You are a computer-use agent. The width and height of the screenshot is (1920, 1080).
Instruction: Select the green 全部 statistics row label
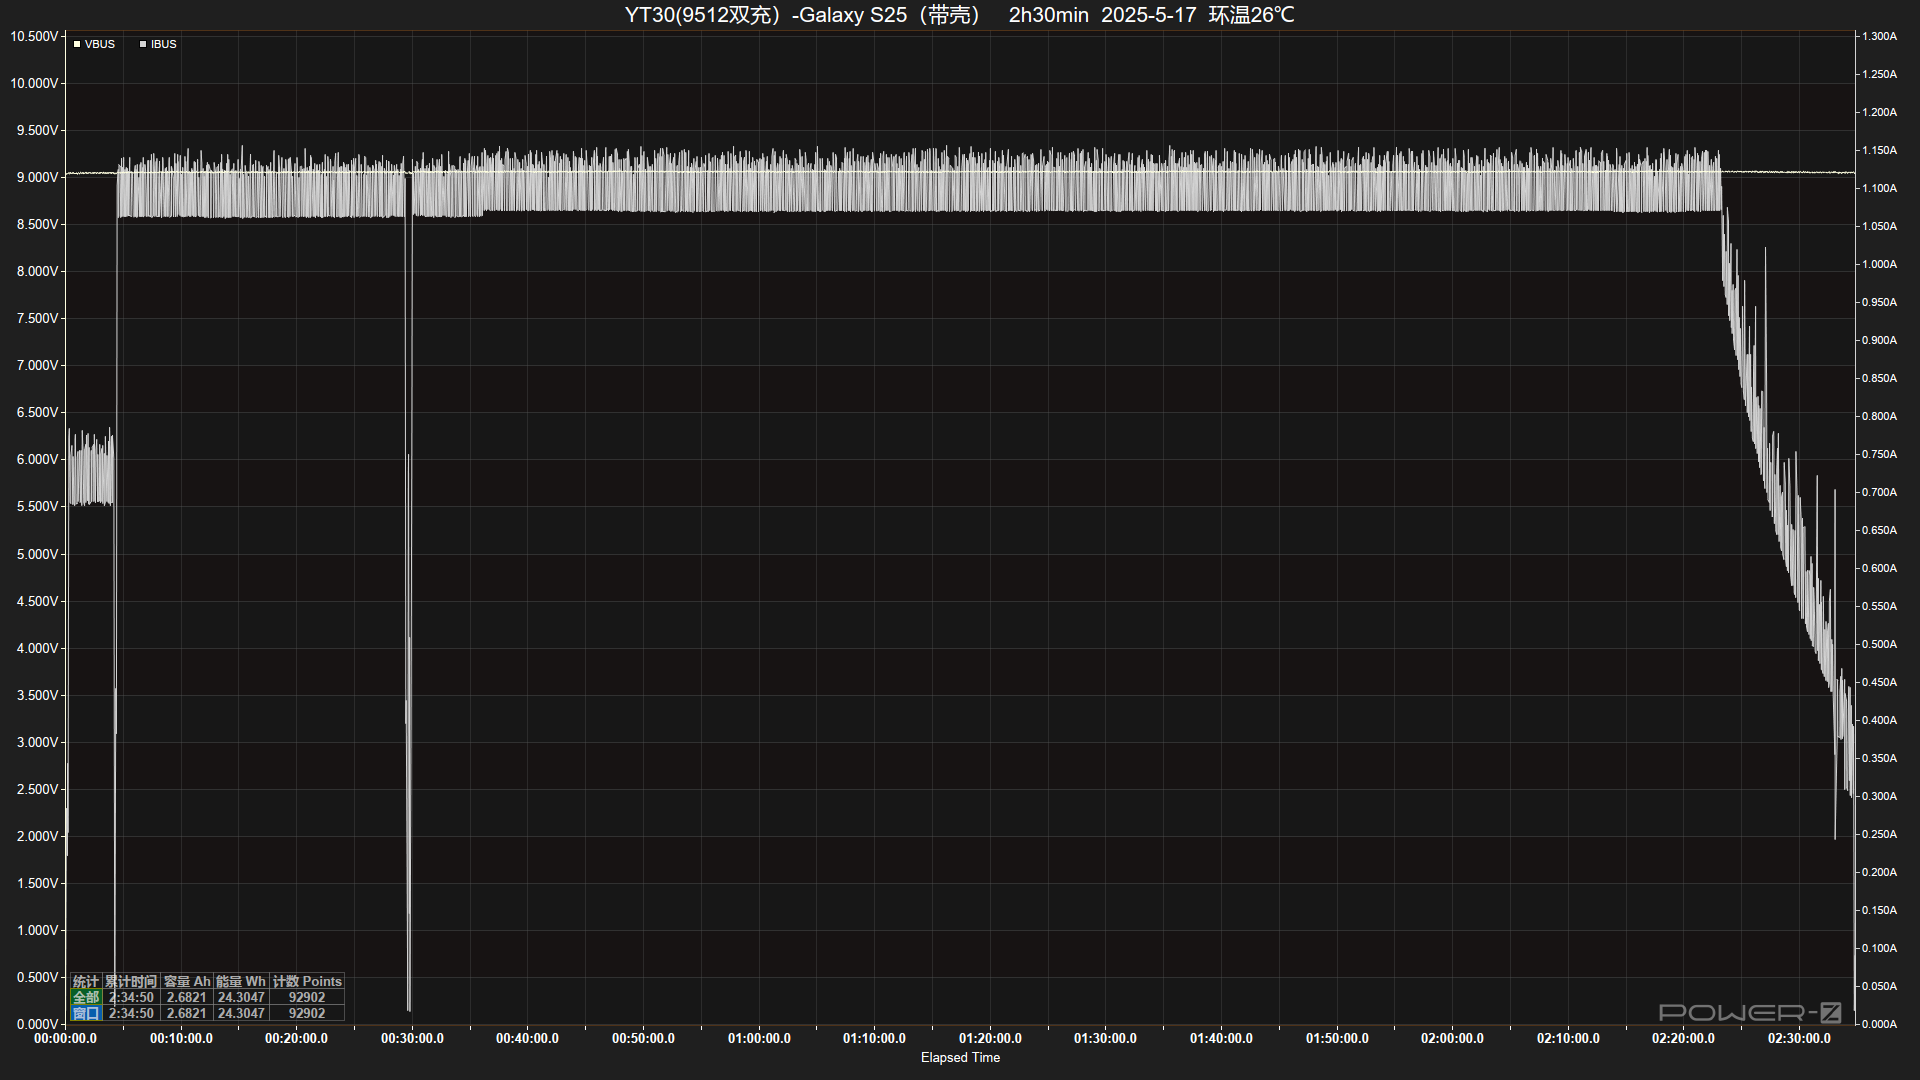[86, 997]
